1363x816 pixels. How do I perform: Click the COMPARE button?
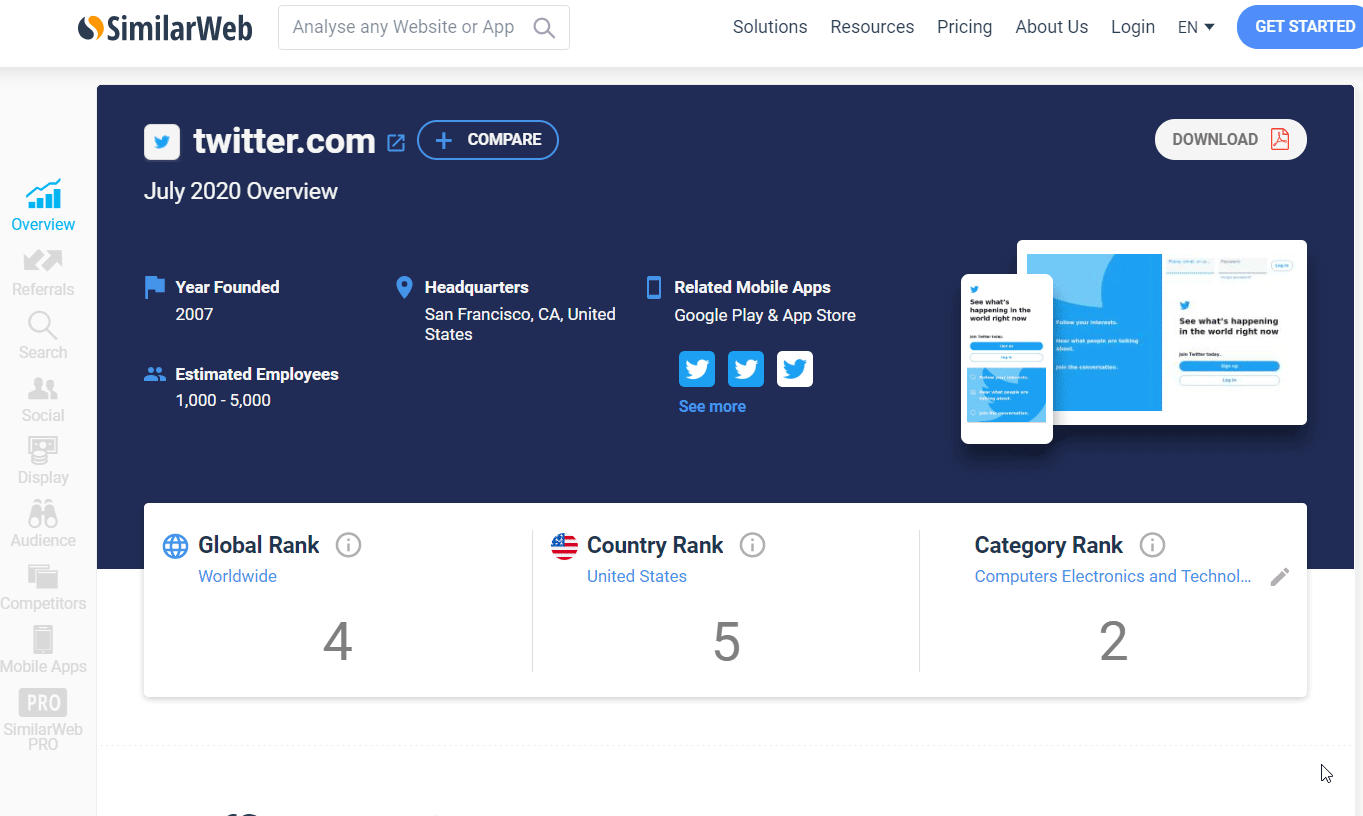pyautogui.click(x=488, y=140)
